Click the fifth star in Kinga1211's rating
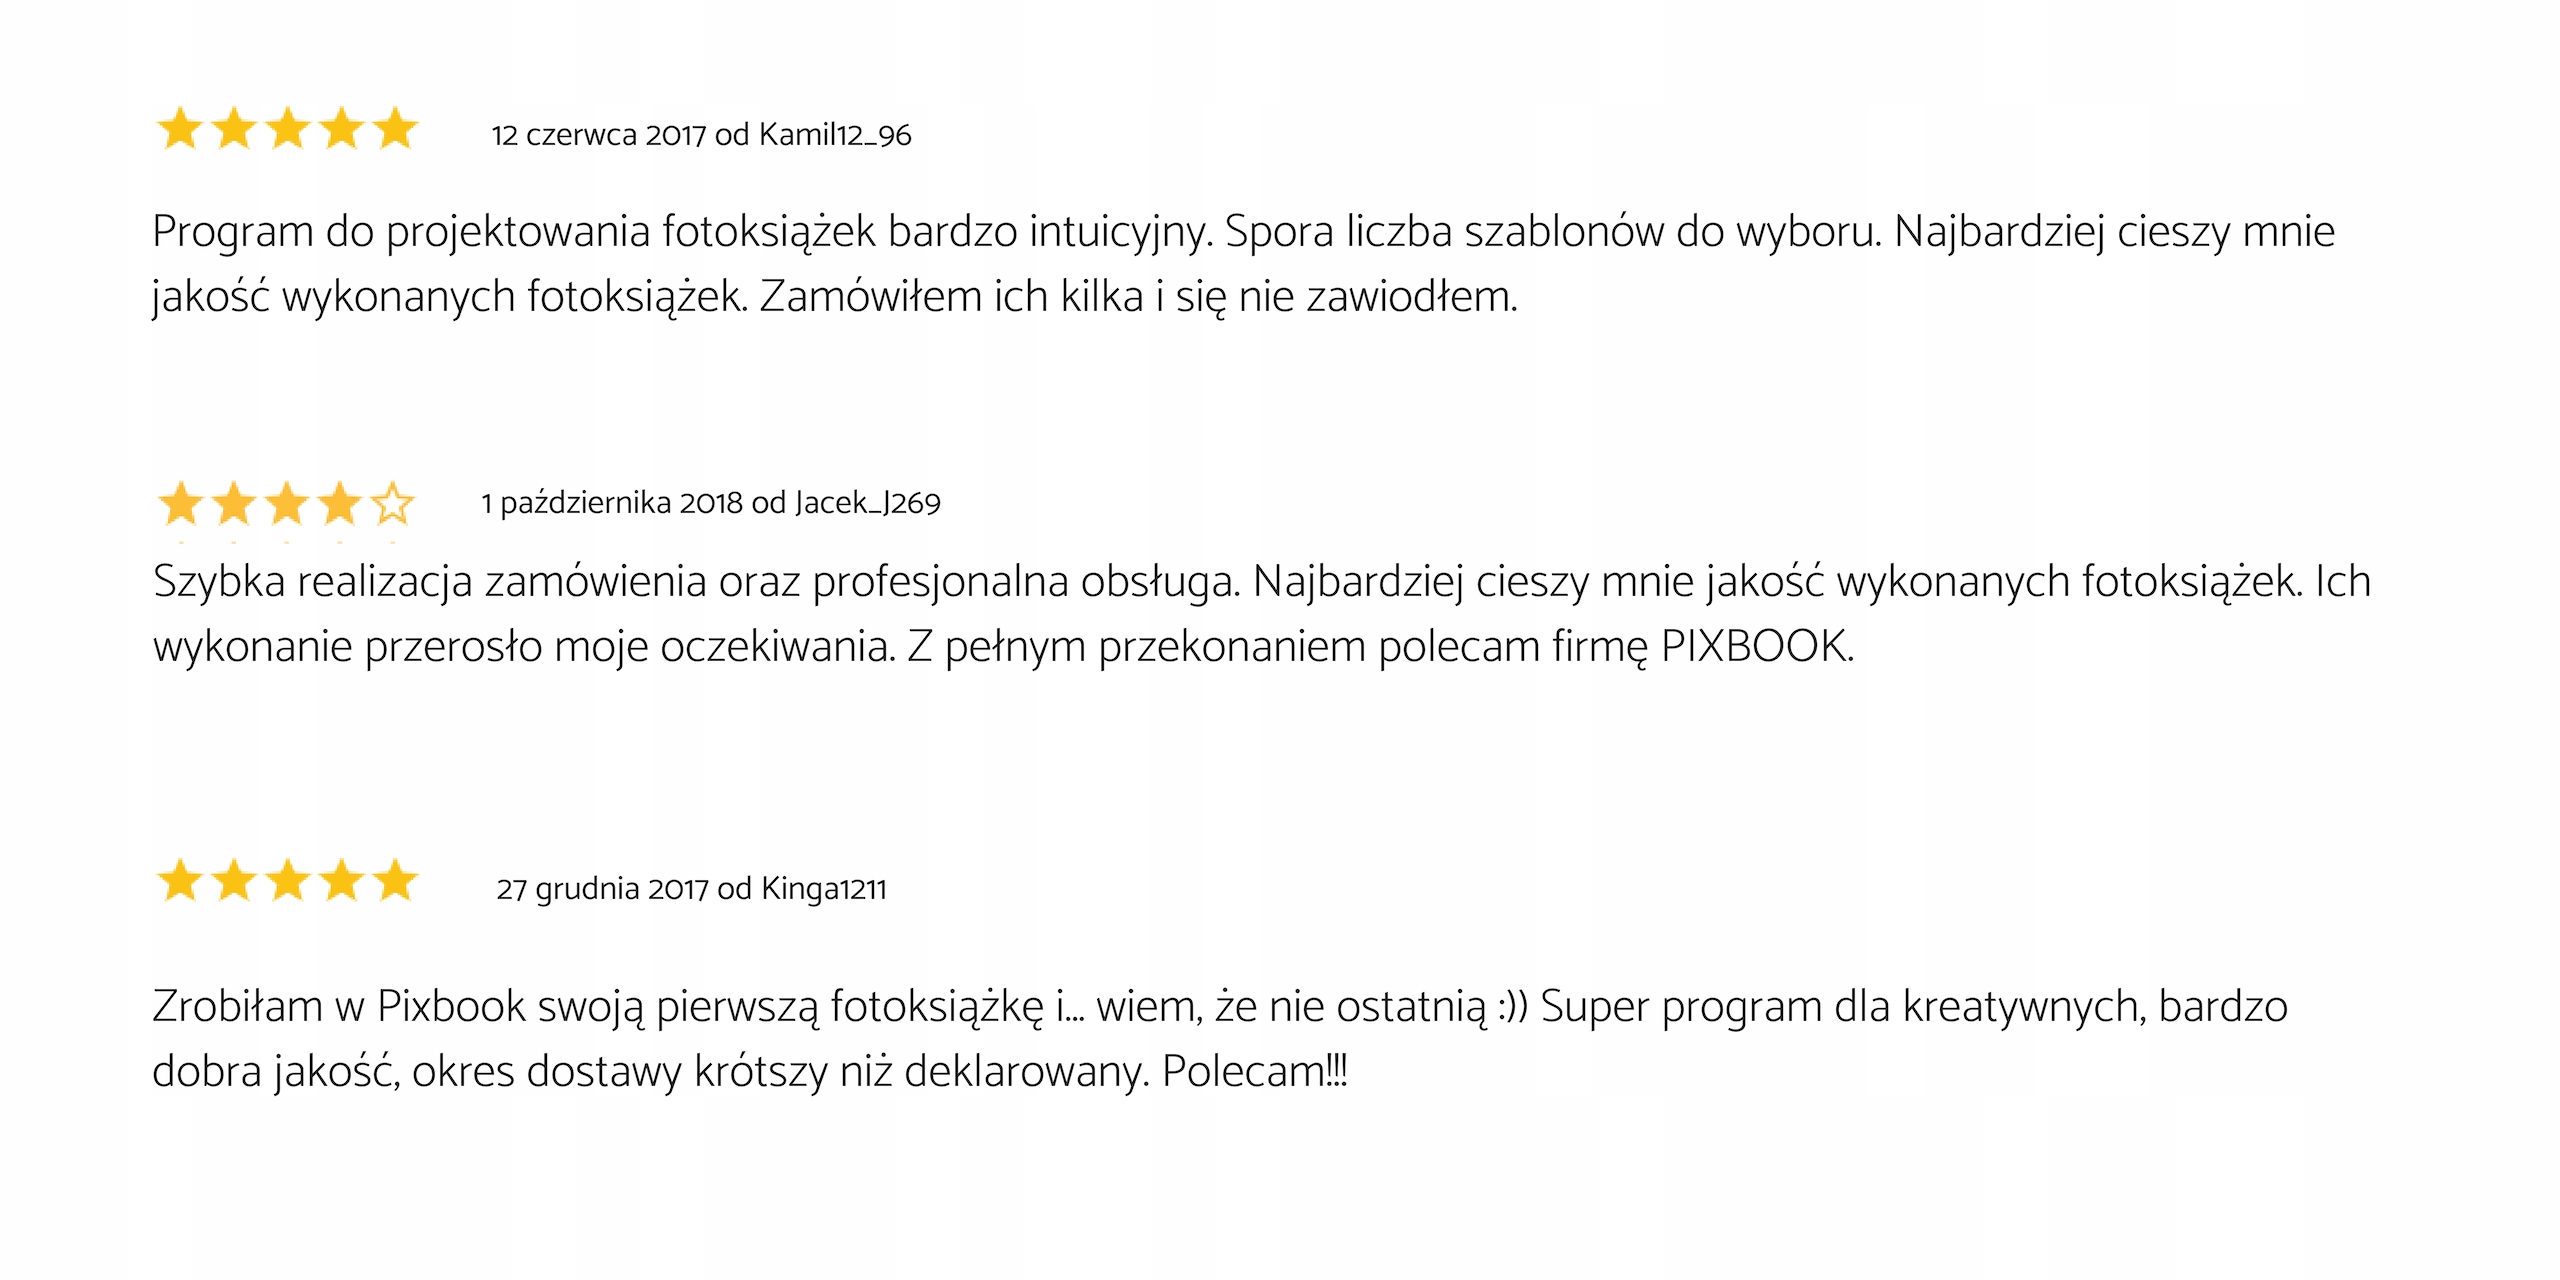 point(396,881)
